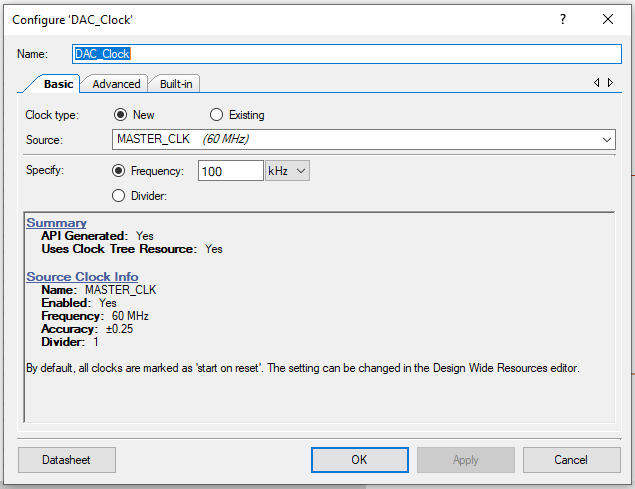Close the Configure 'DAC_Clock' dialog

(608, 19)
